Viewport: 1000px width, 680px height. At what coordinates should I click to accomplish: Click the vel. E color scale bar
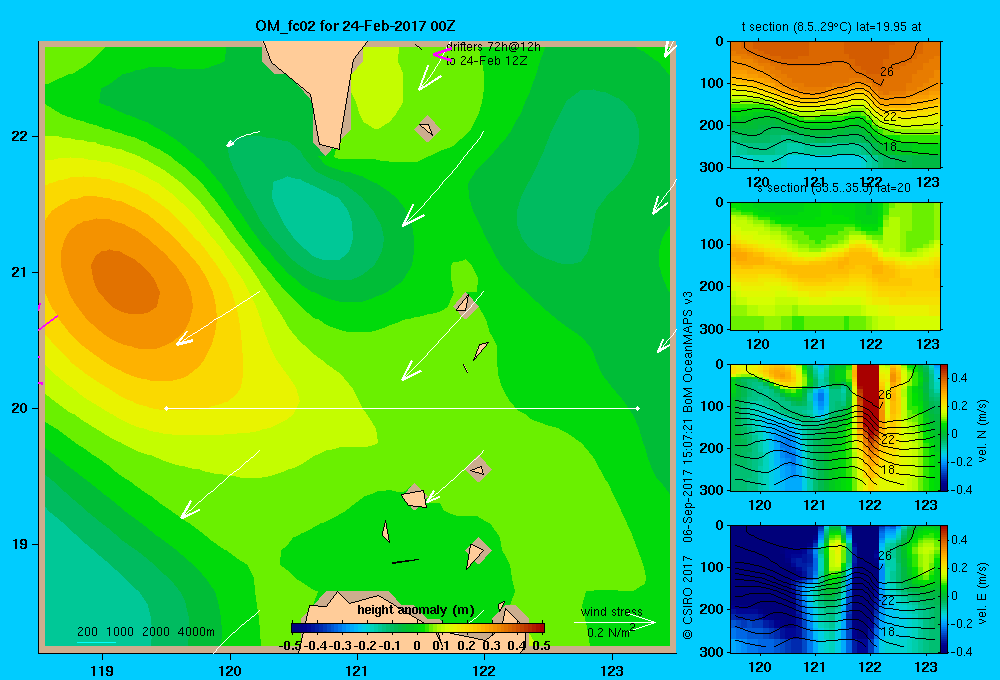click(x=945, y=589)
